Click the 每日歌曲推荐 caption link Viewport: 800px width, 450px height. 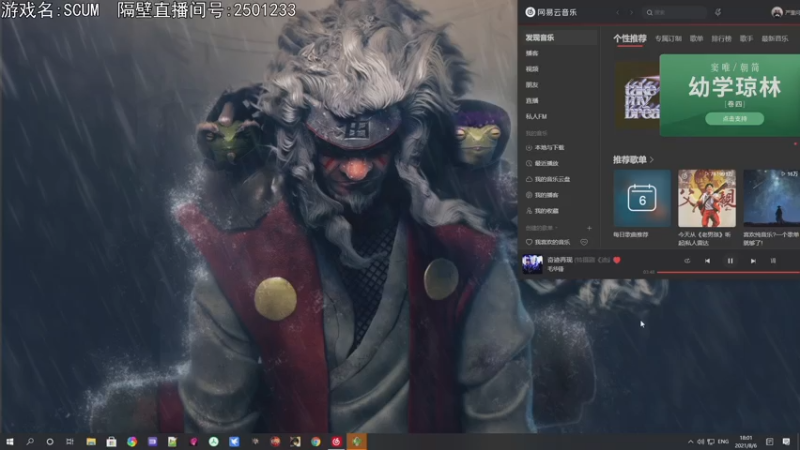(x=631, y=235)
